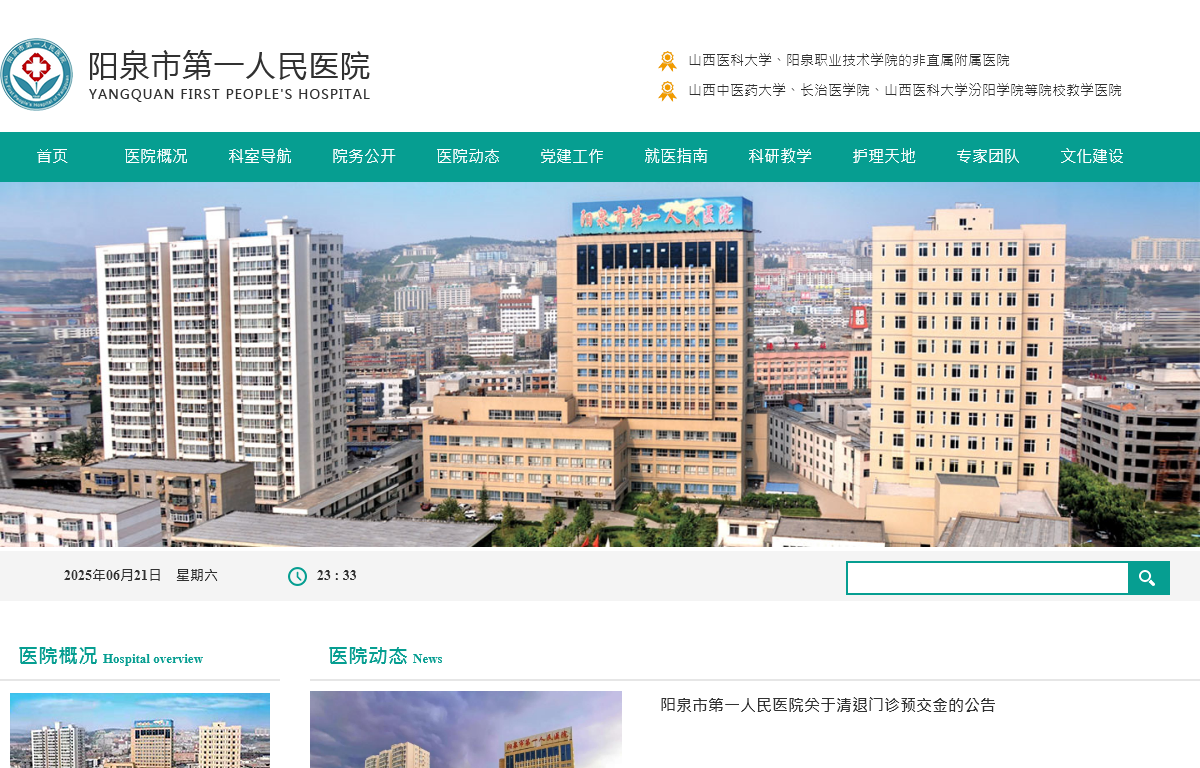The image size is (1200, 768).
Task: Focus the site search input field
Action: [987, 578]
